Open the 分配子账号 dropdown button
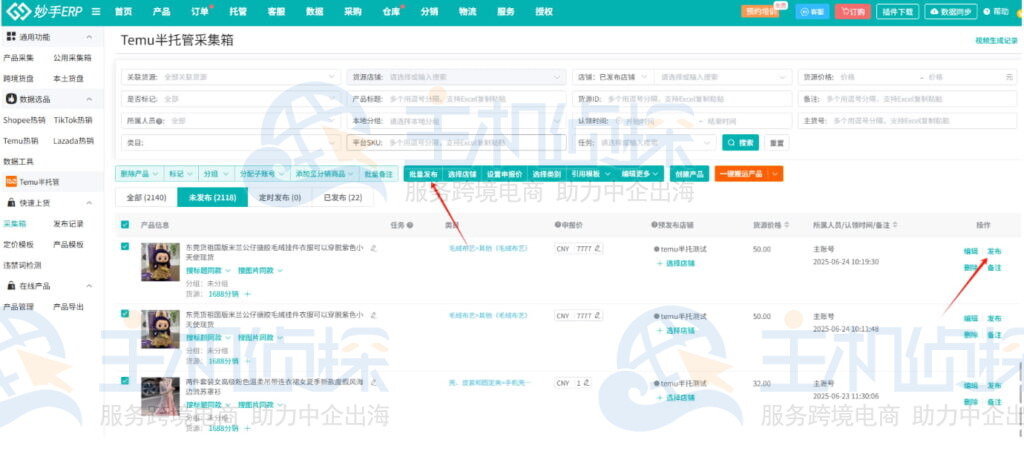The height and width of the screenshot is (451, 1024). pyautogui.click(x=263, y=174)
